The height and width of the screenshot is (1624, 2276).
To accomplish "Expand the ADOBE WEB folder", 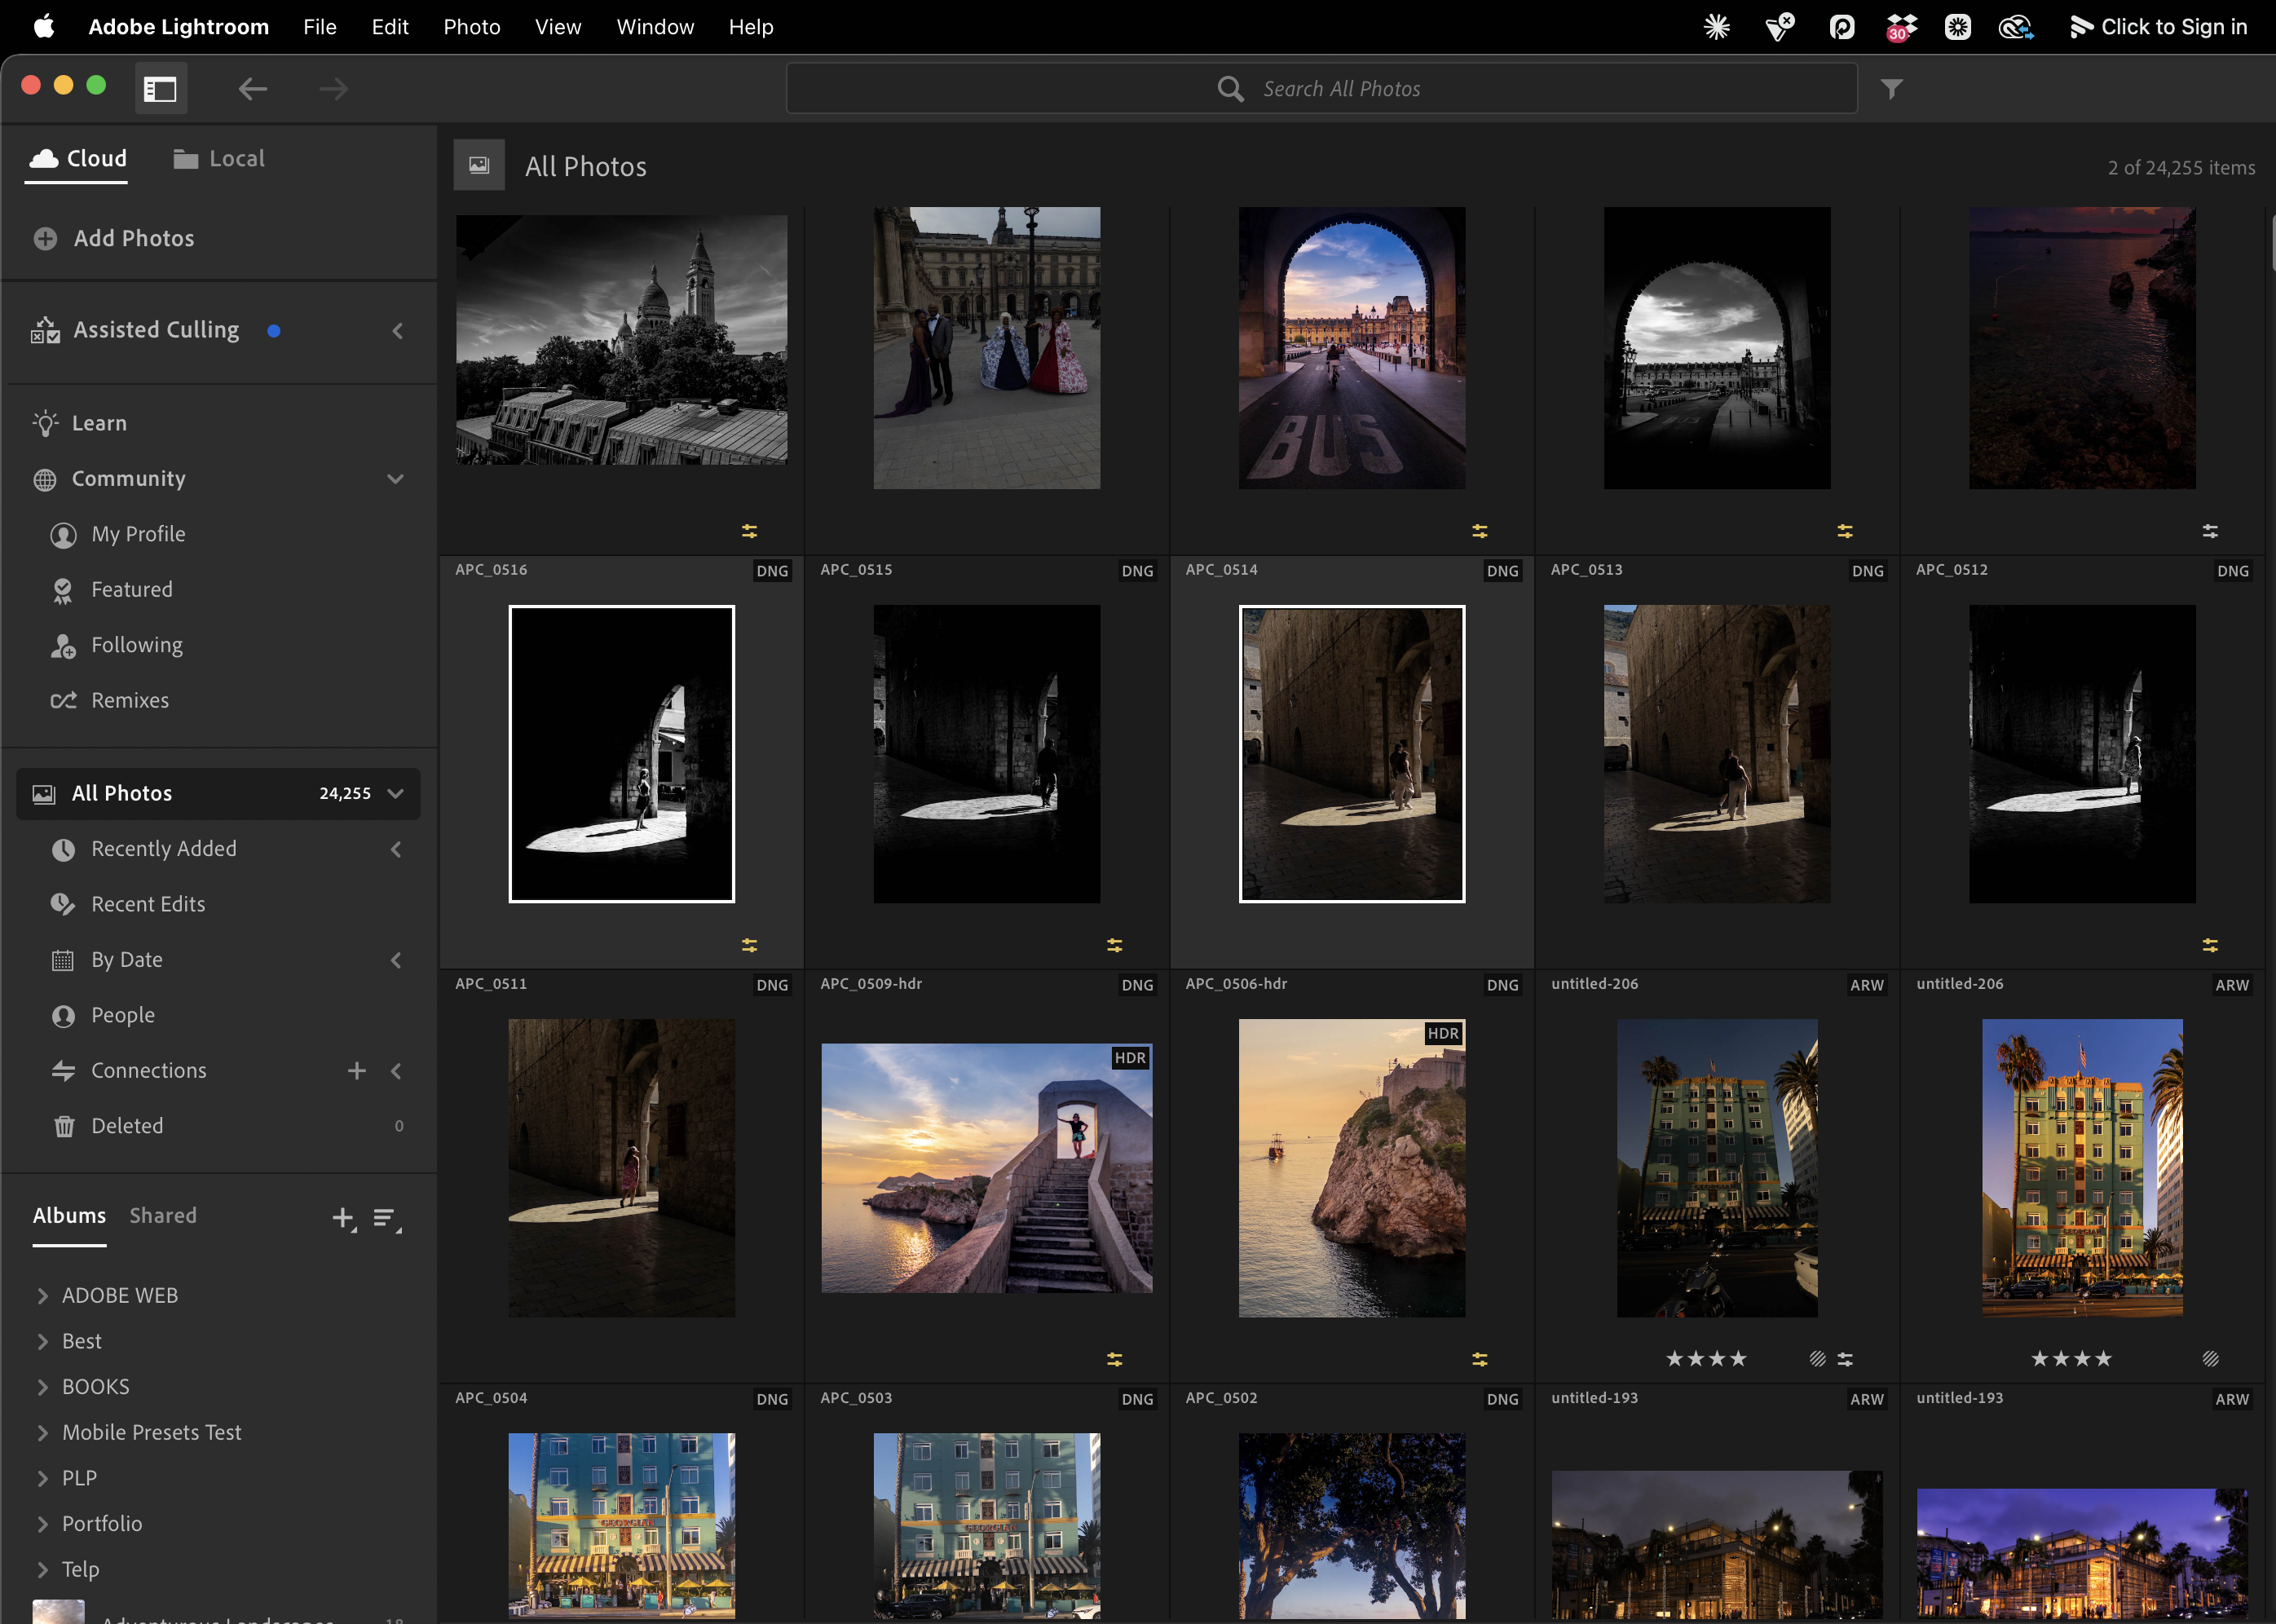I will point(42,1296).
